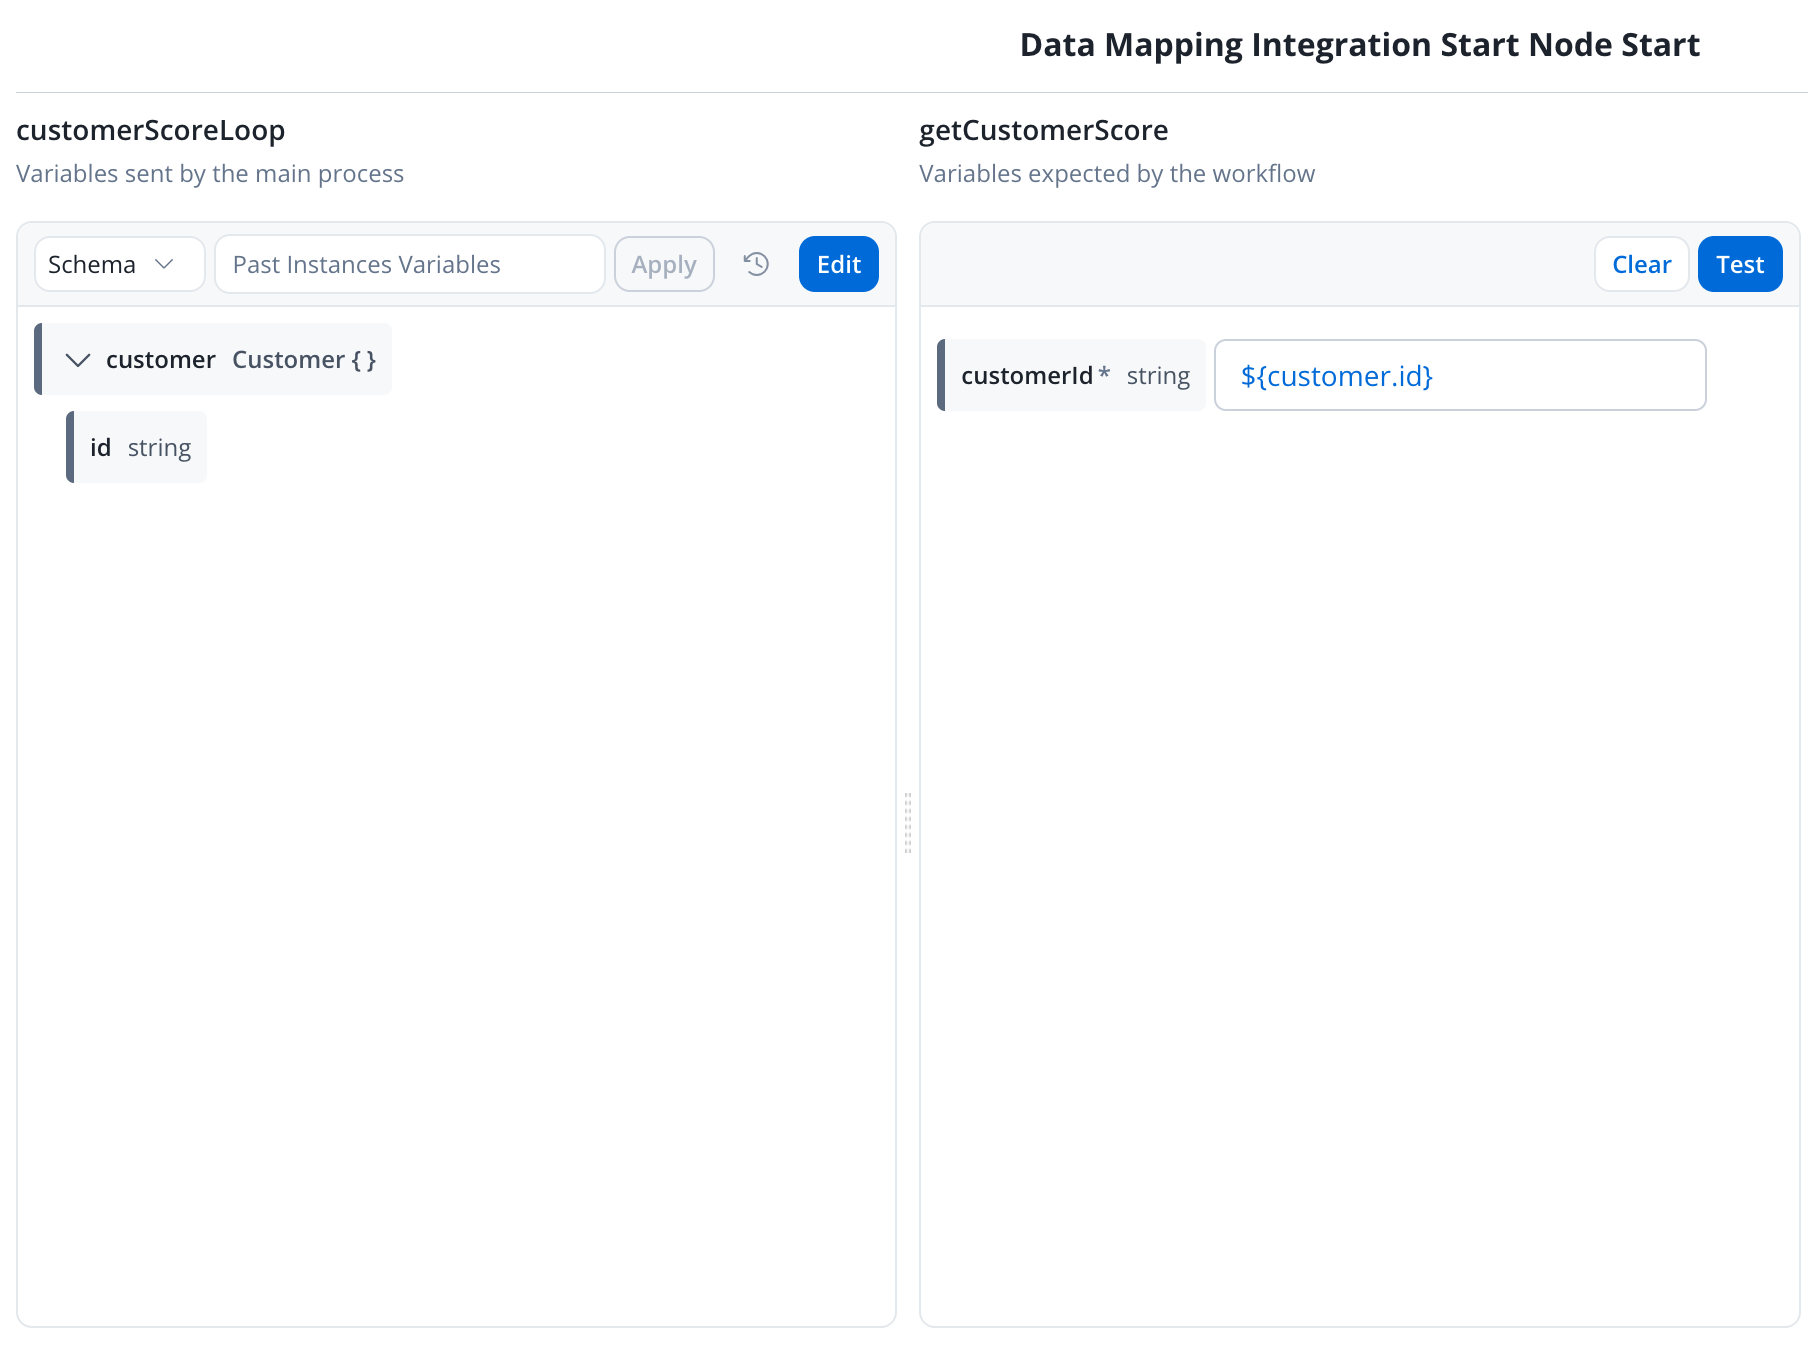This screenshot has height=1352, width=1808.
Task: Open the Schema dropdown
Action: tap(120, 264)
